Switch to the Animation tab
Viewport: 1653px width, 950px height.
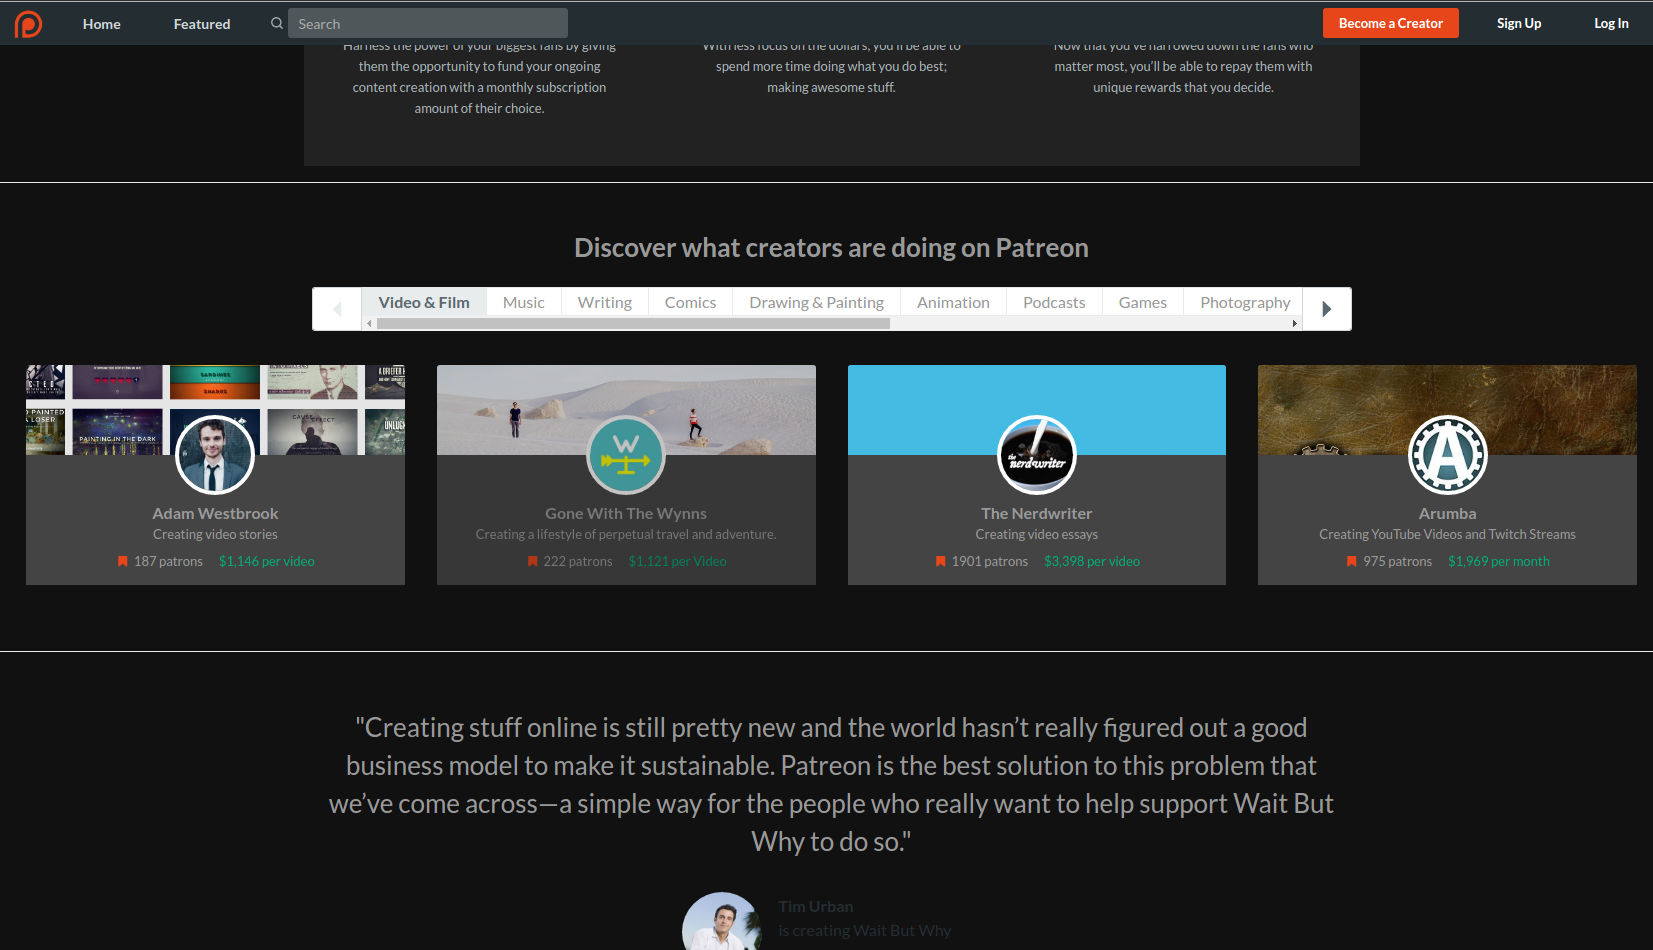953,302
